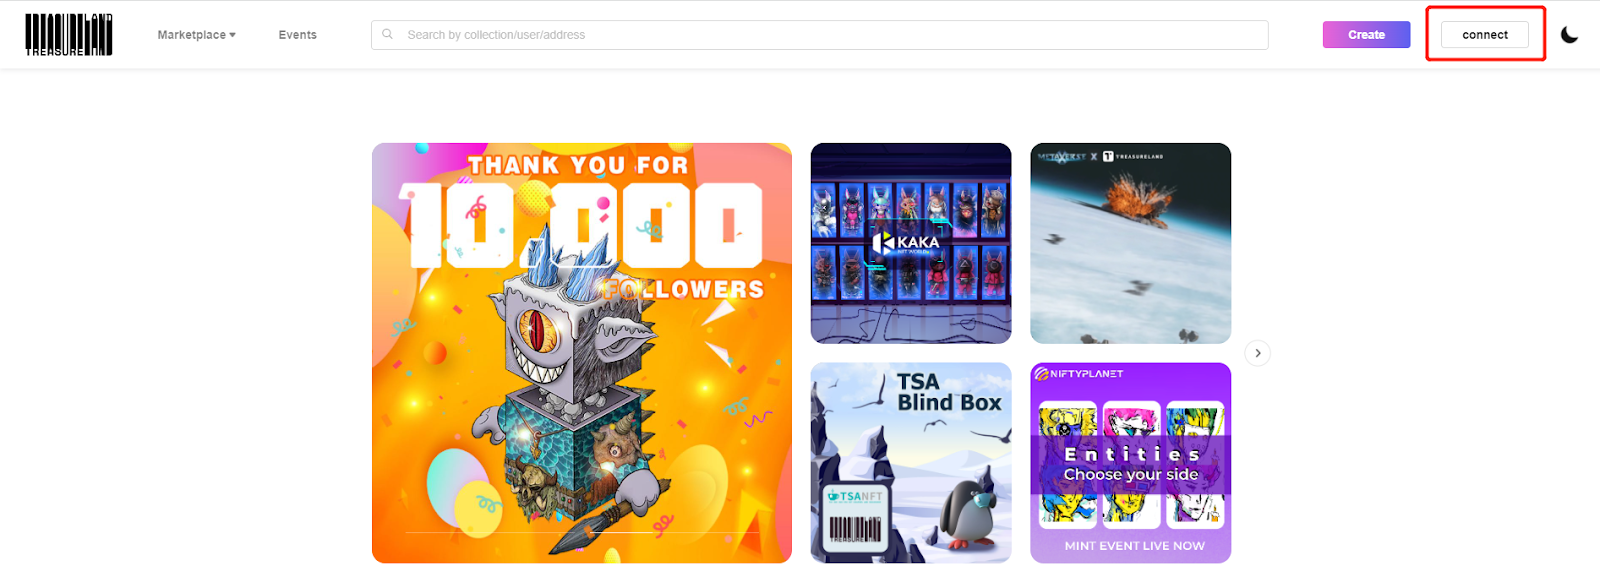
Task: Open the NiftyPlanet Entities mint banner
Action: coord(1131,463)
